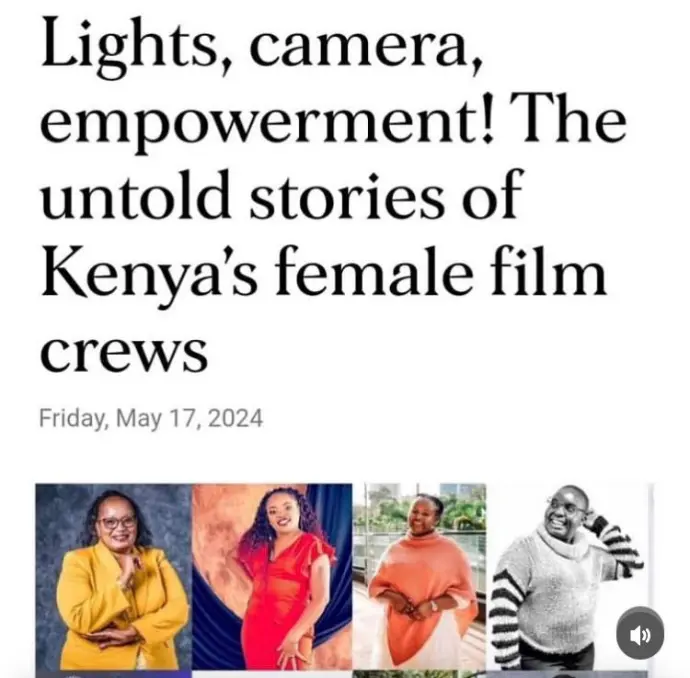Open the photo of woman in yellow blazer
Screen dimensions: 690x678
[114, 576]
